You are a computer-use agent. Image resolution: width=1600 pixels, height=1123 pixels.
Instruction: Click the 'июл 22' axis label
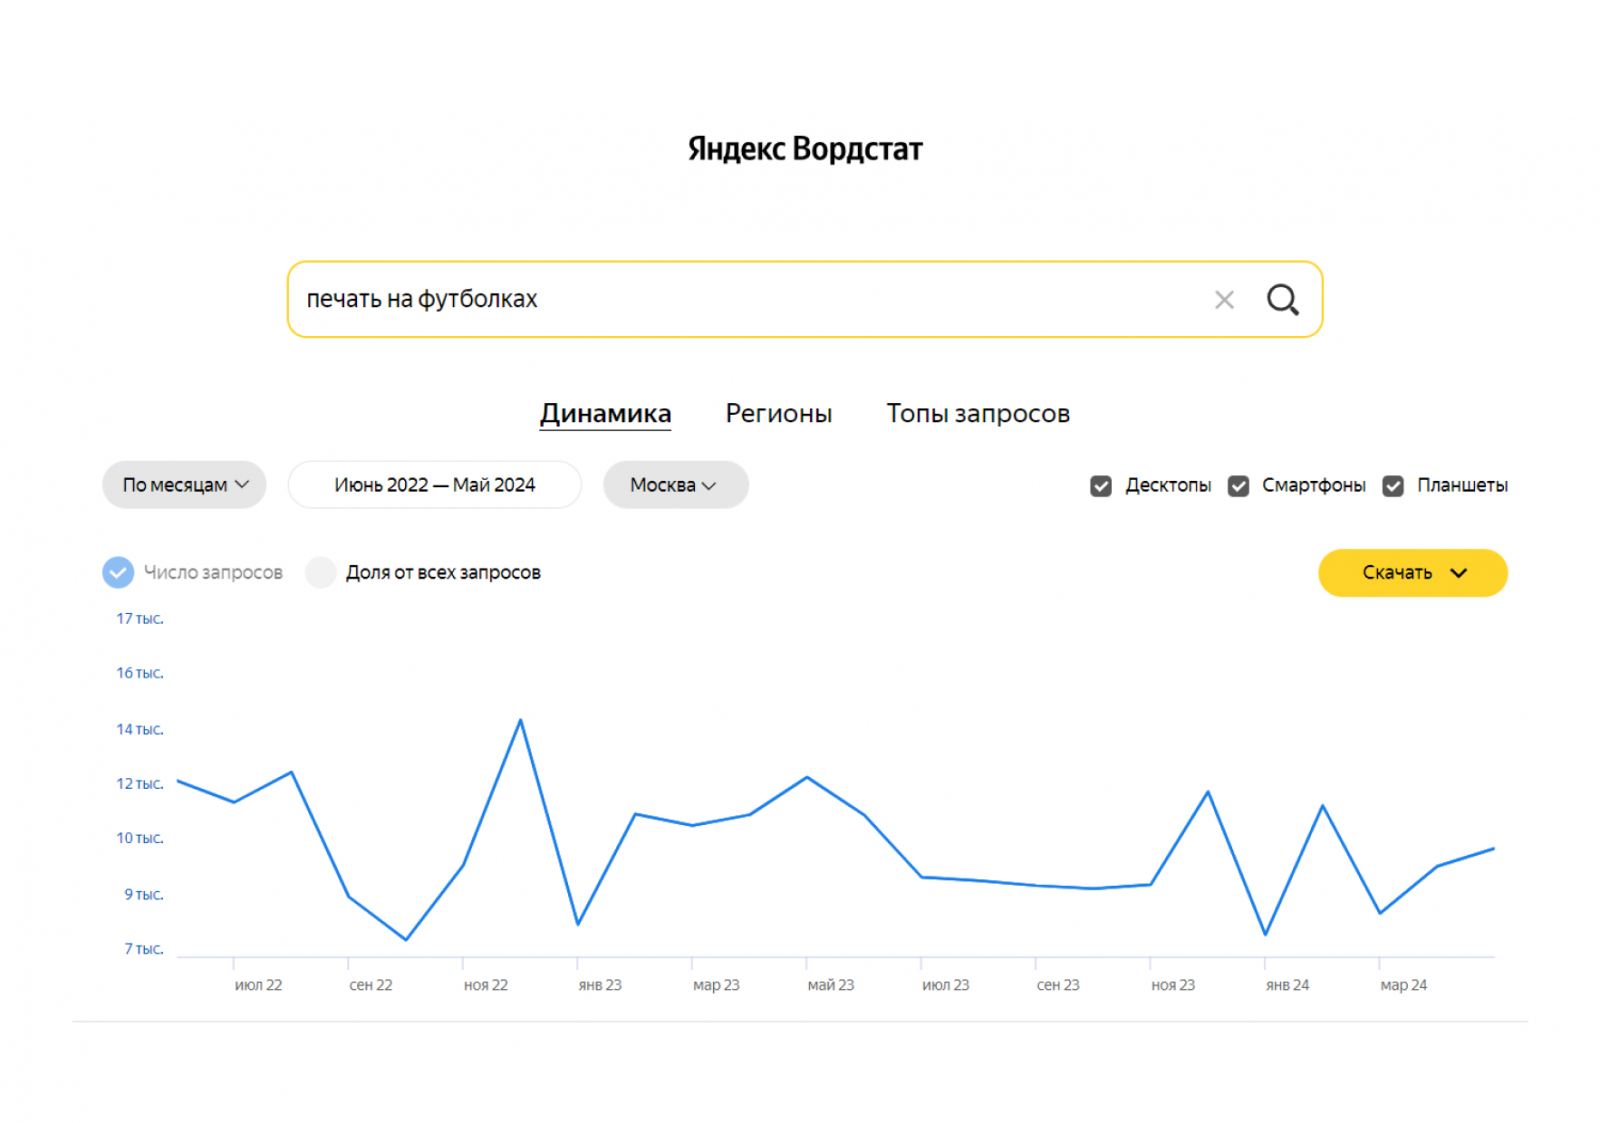258,985
